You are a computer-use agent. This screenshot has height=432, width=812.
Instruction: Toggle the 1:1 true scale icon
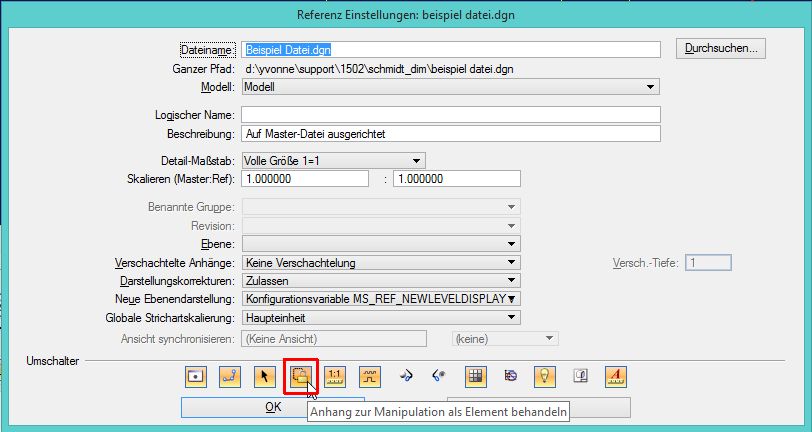click(335, 377)
